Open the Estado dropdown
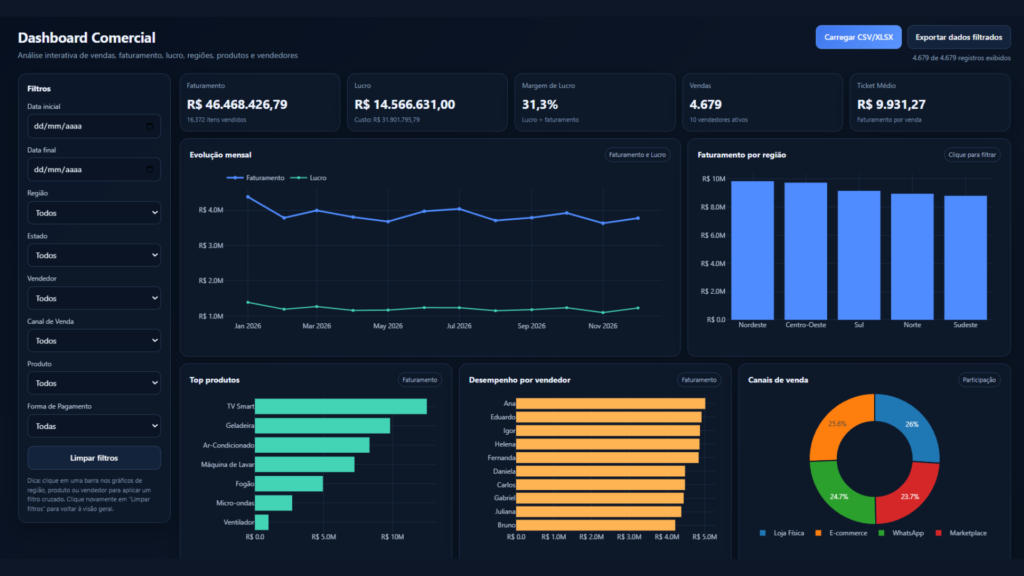1024x576 pixels. [94, 255]
